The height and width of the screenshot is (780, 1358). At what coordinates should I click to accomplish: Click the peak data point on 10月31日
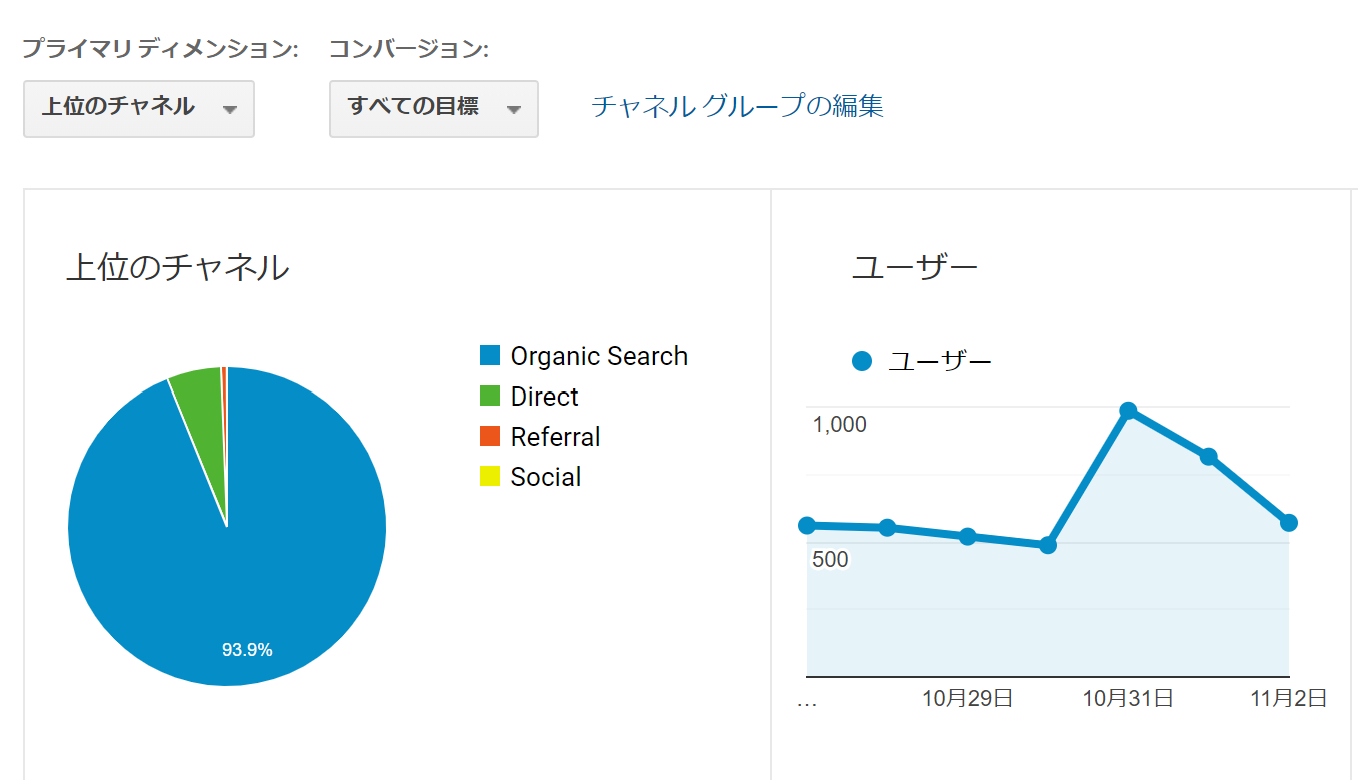[1128, 410]
